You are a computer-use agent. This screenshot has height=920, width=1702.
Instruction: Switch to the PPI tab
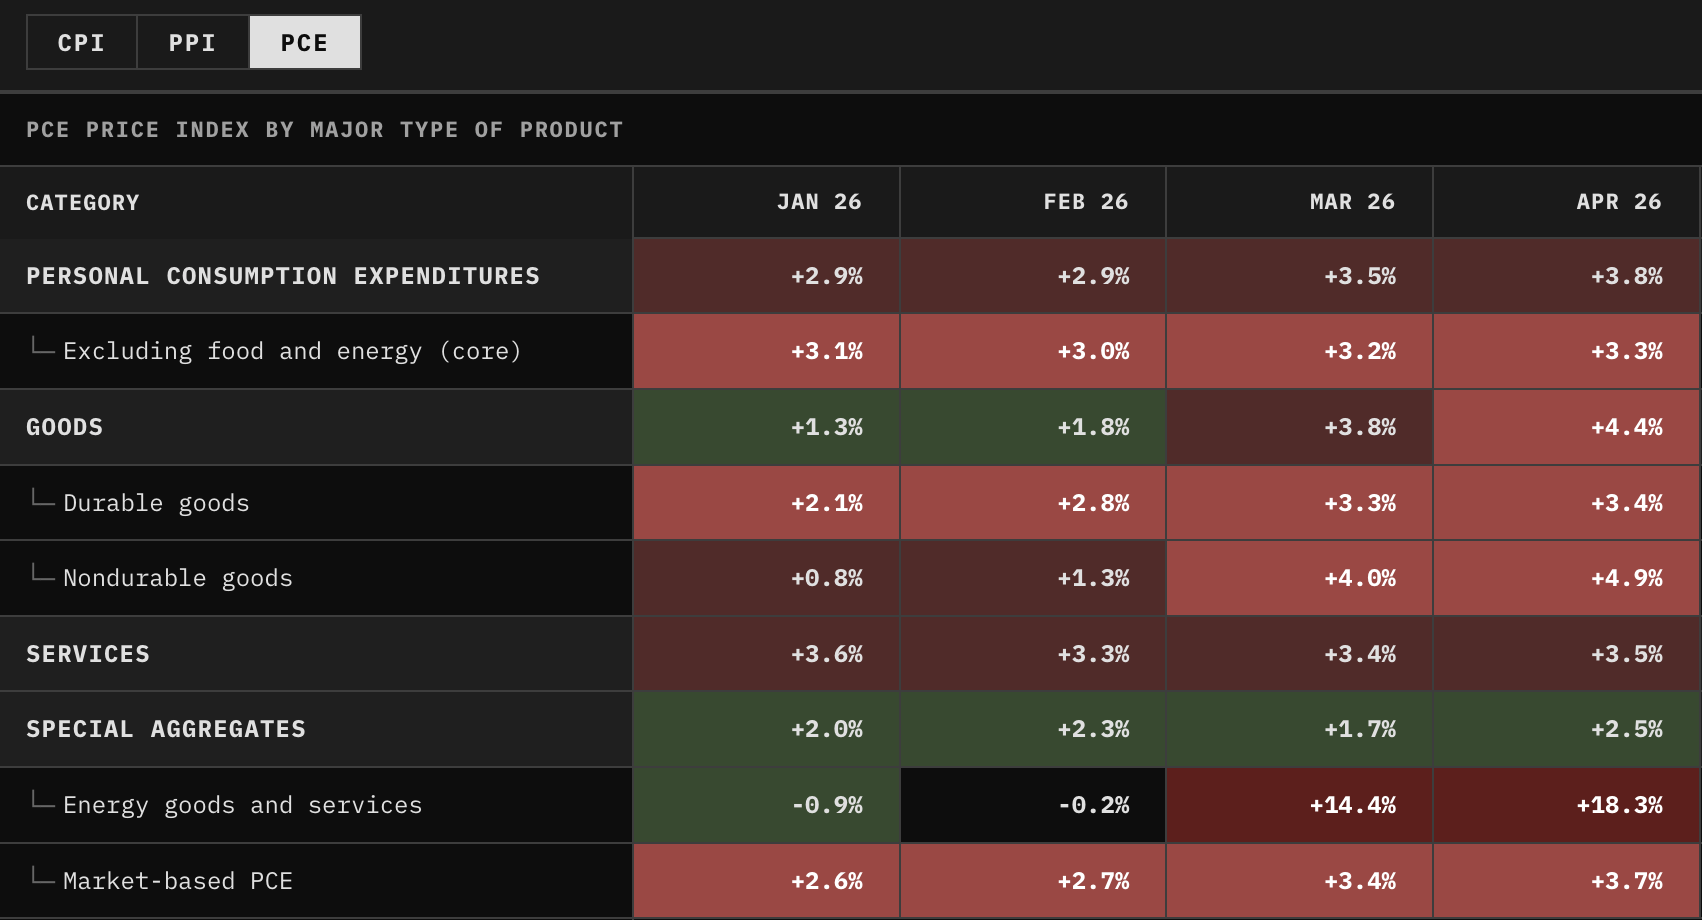[193, 43]
